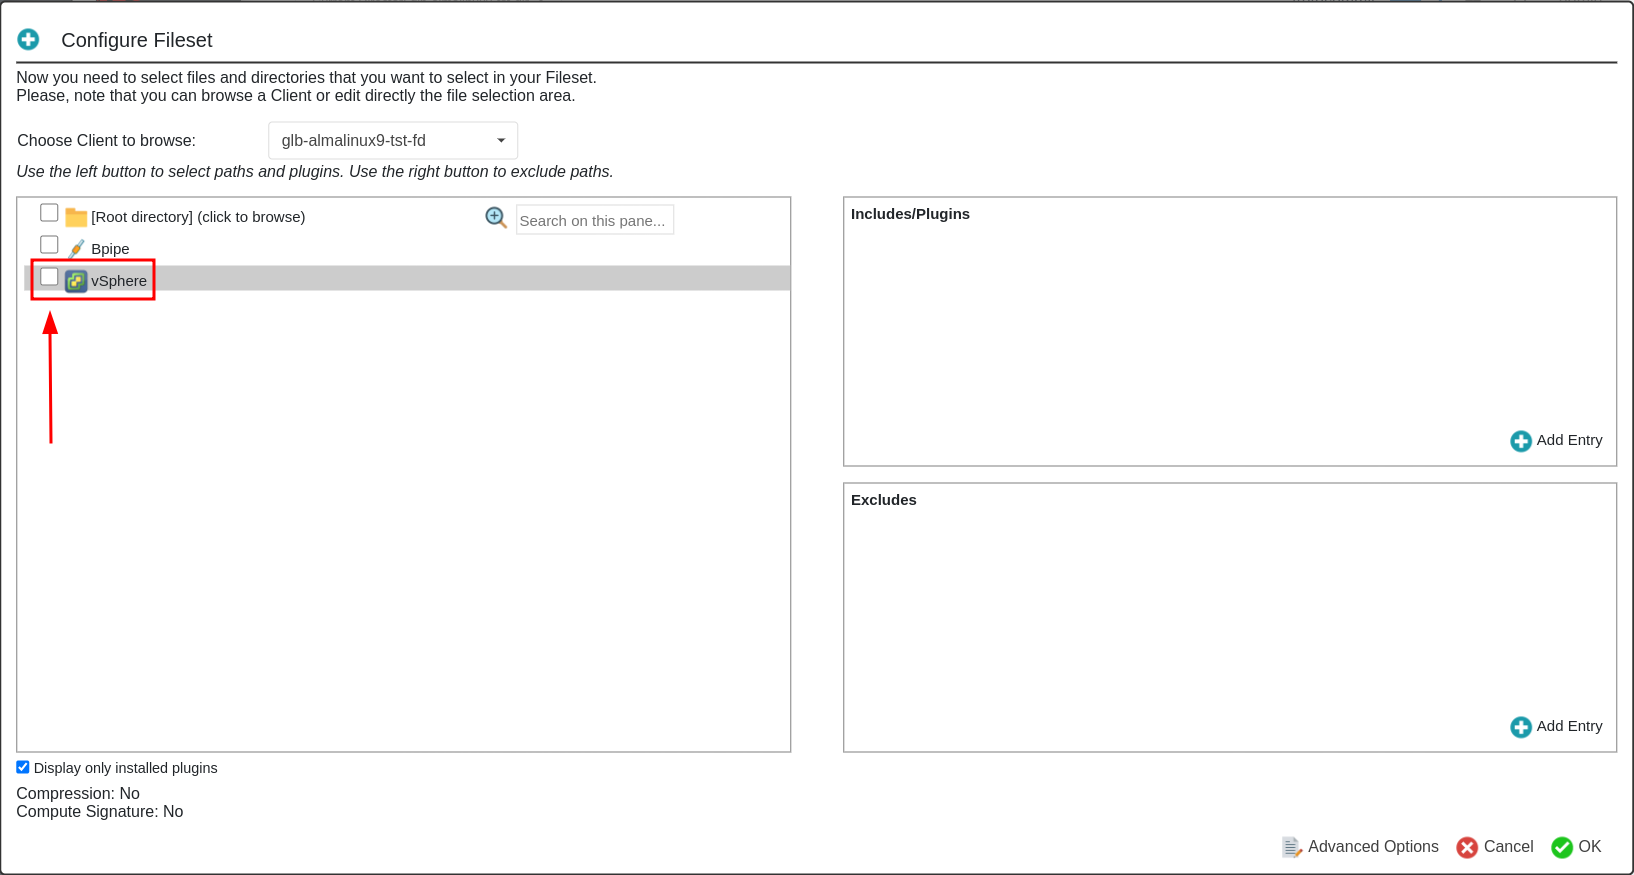Uncheck Display only installed plugins

tap(23, 767)
